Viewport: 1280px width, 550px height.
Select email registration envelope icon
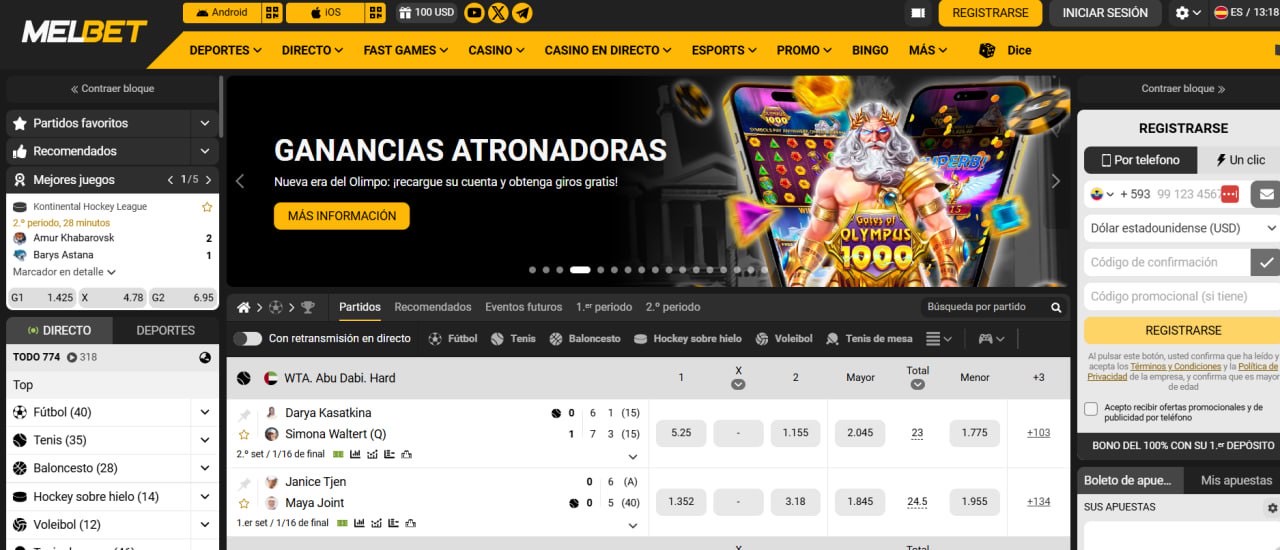(1266, 194)
